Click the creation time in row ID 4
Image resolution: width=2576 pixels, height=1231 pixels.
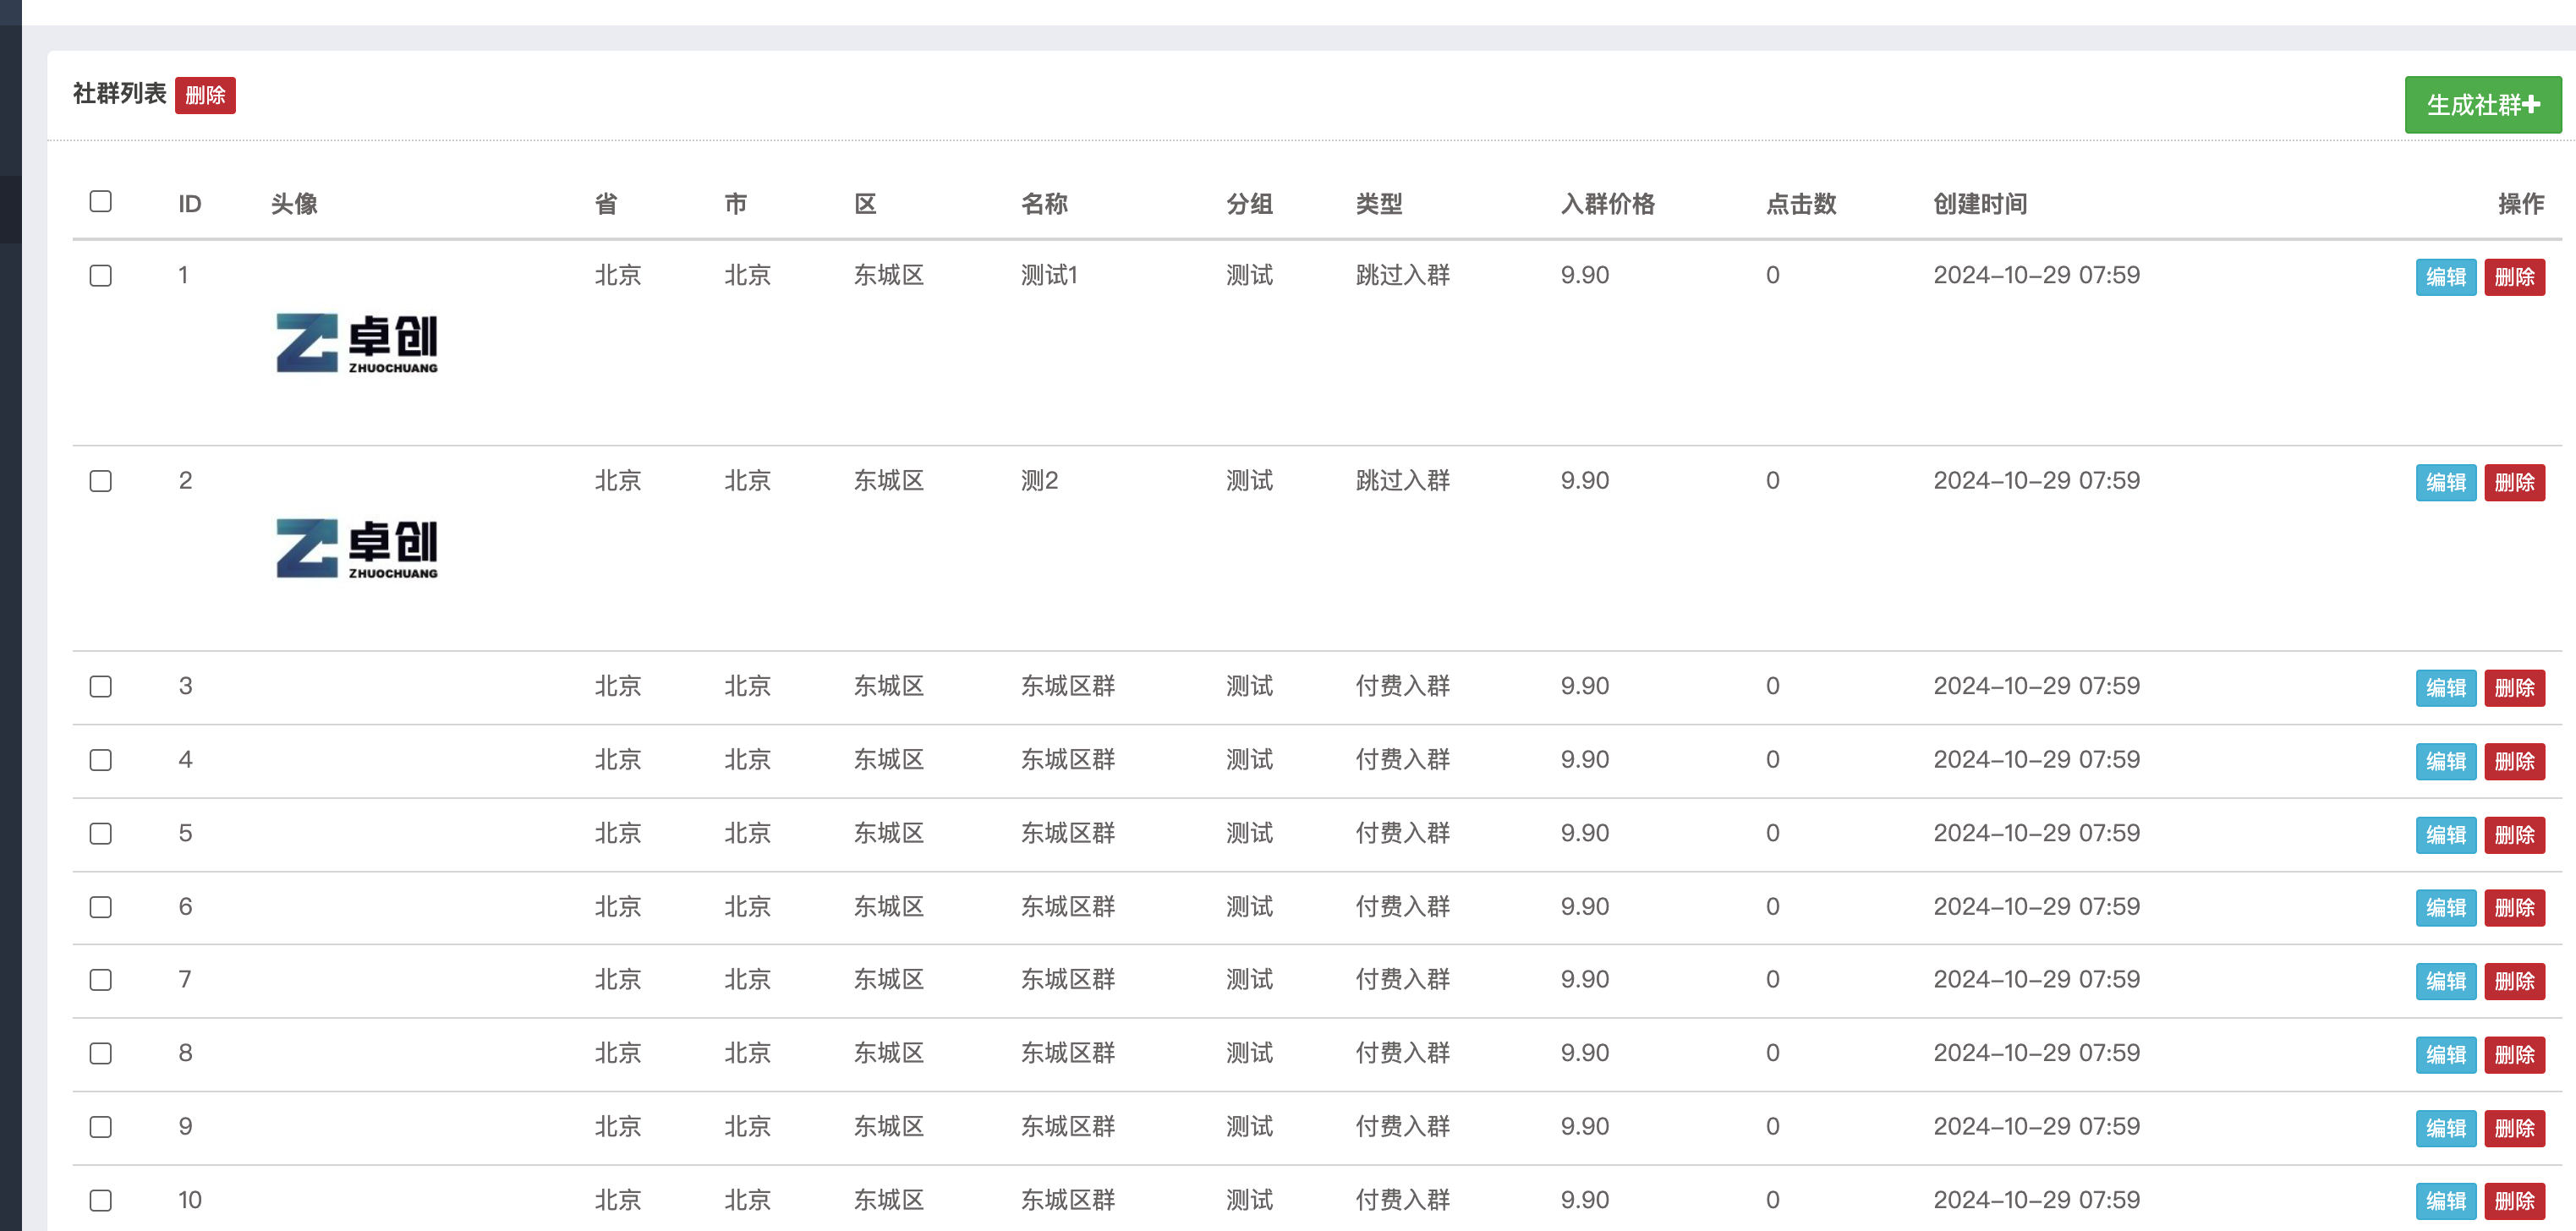coord(2036,760)
